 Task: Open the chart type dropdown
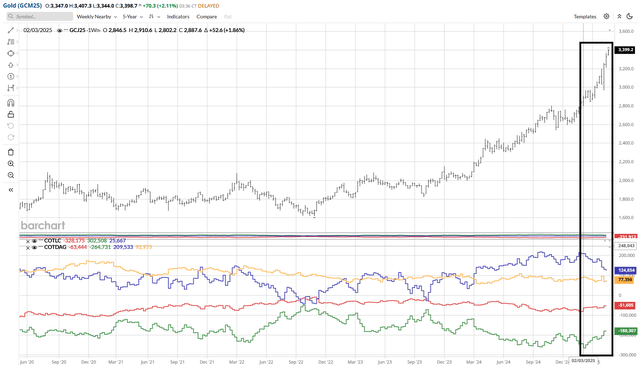[x=154, y=17]
